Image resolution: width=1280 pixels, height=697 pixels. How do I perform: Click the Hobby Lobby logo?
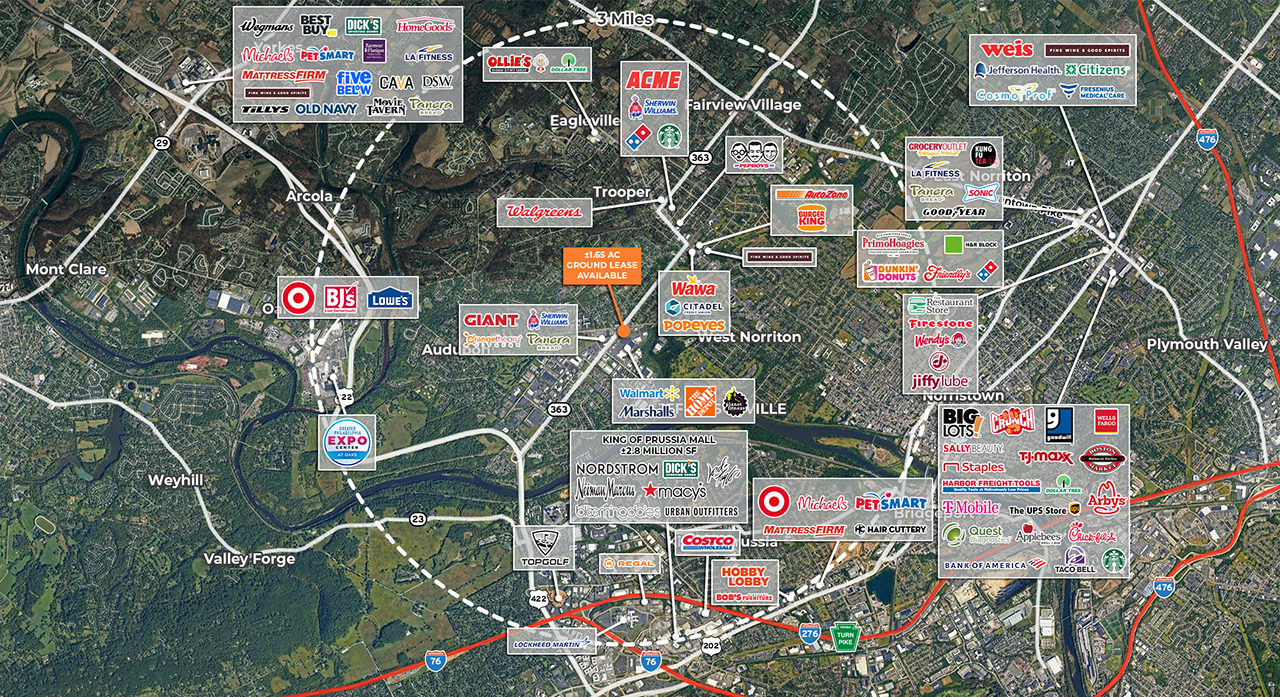pos(744,577)
